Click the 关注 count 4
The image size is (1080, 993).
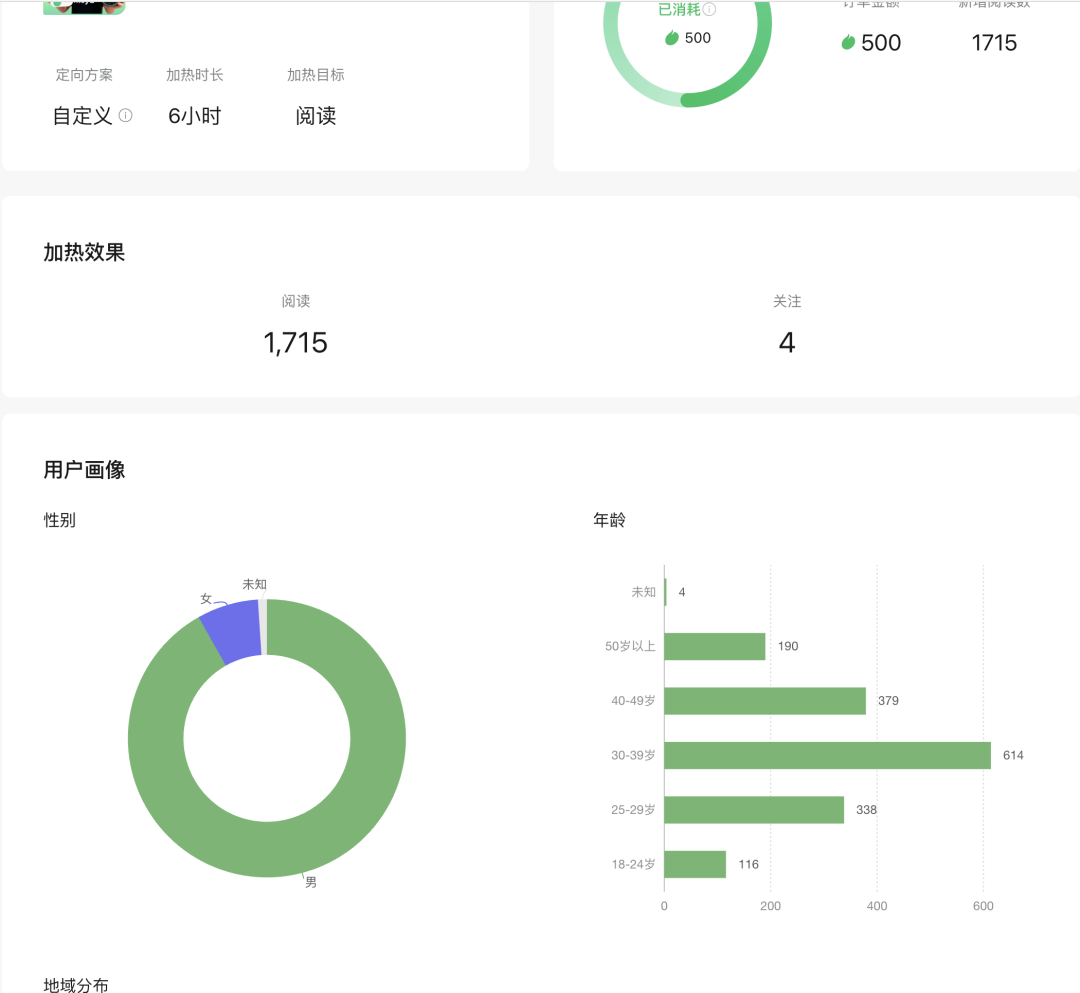(787, 343)
